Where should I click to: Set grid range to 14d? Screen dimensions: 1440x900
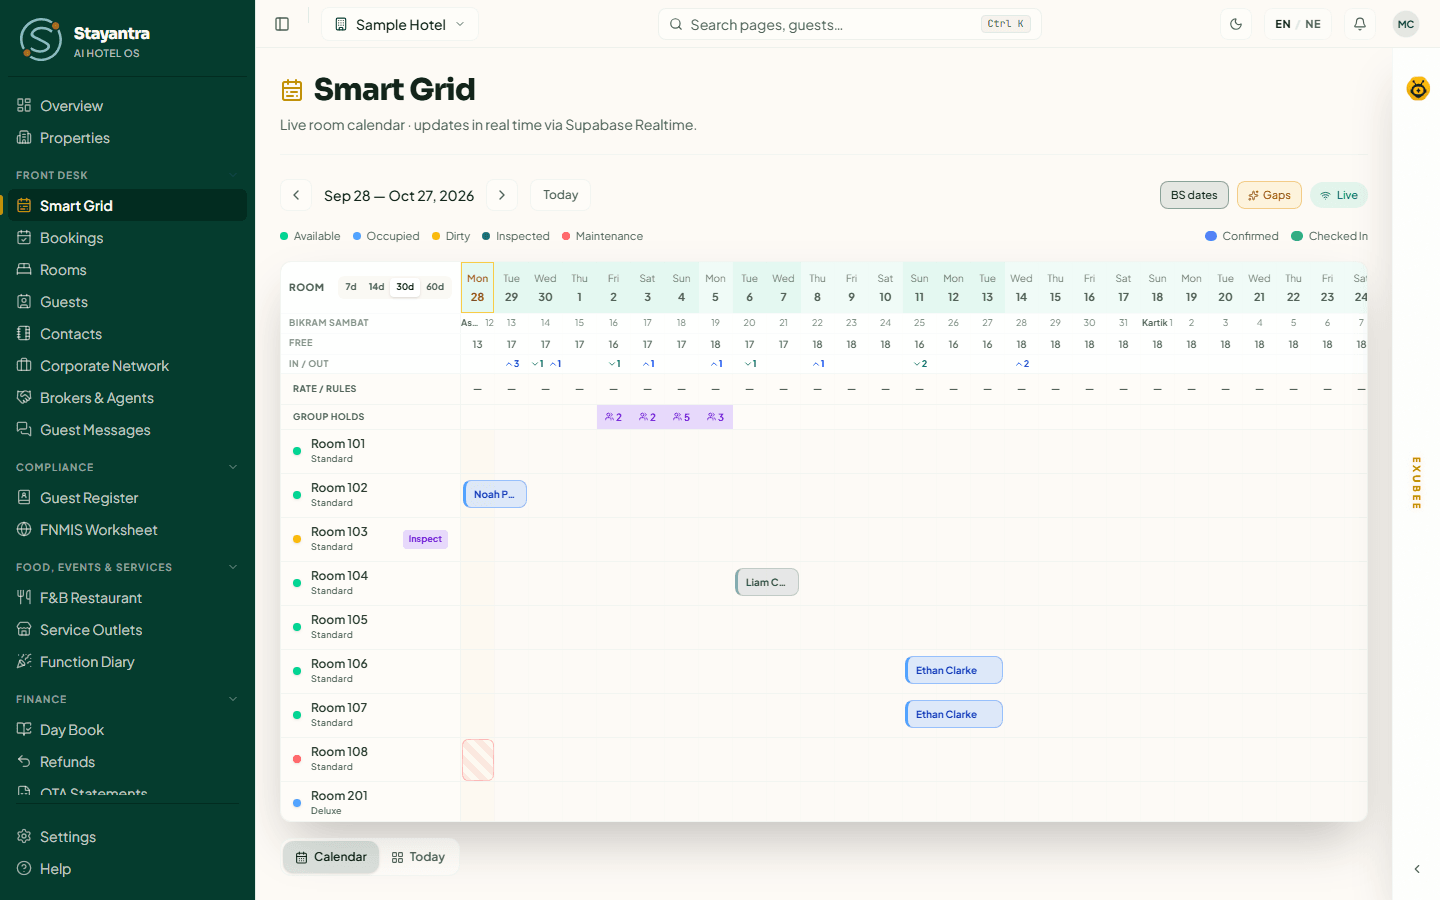(376, 287)
